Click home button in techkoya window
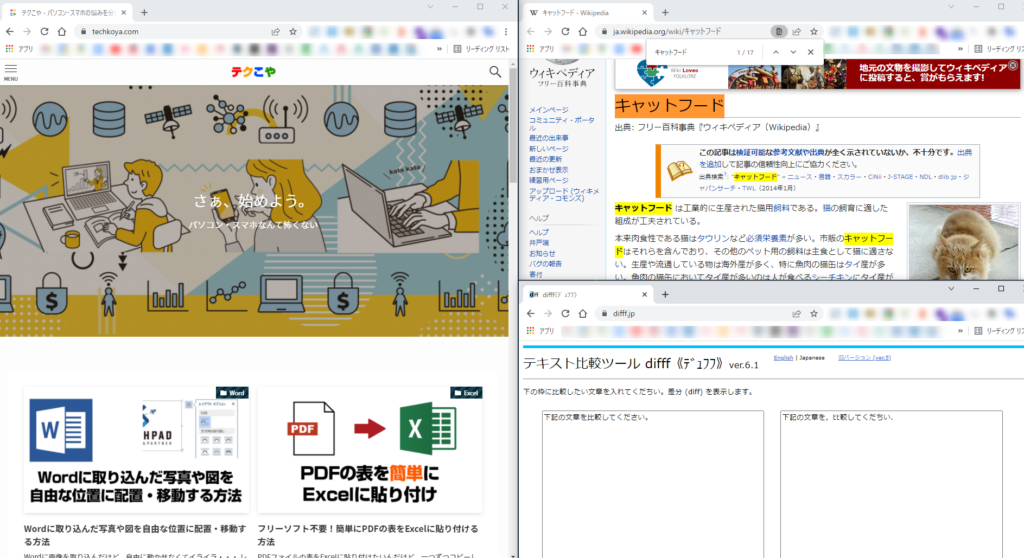1024x558 pixels. pyautogui.click(x=61, y=31)
